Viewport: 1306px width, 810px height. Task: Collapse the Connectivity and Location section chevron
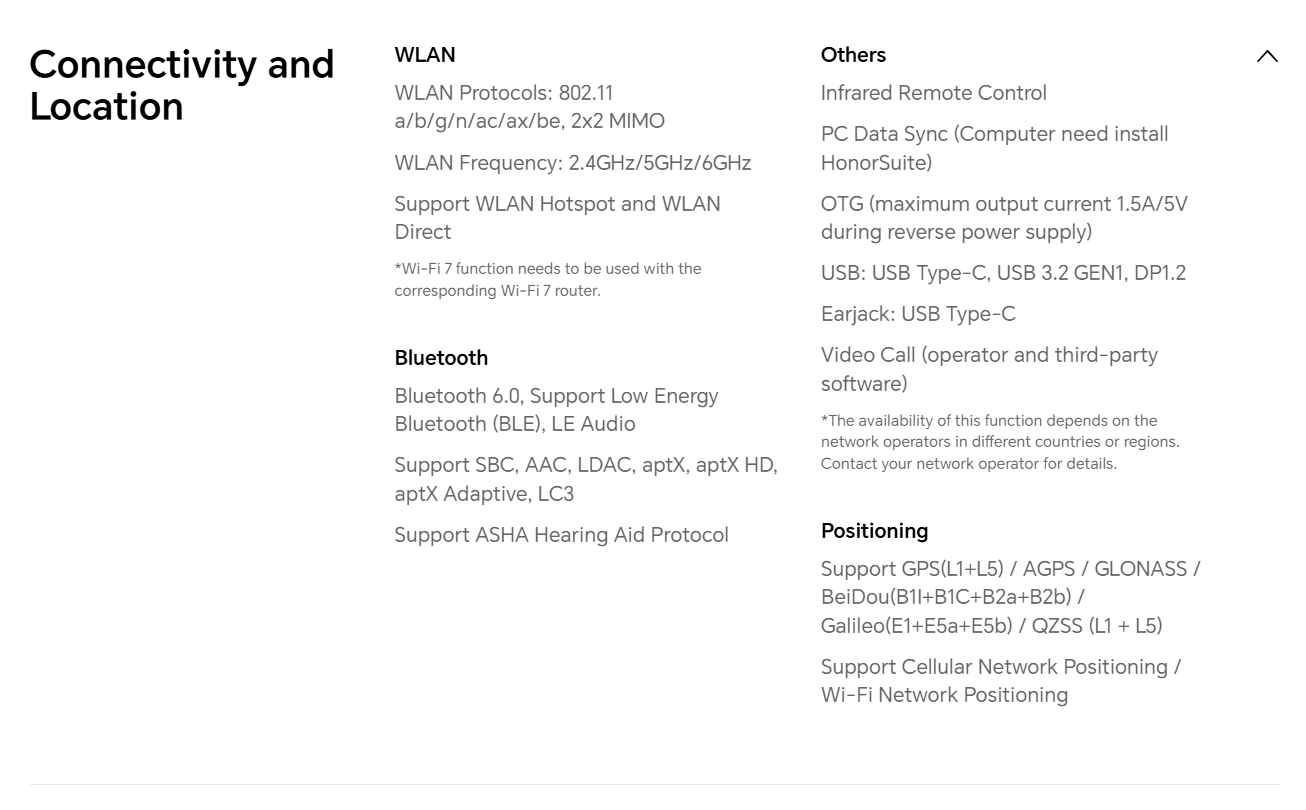1267,56
